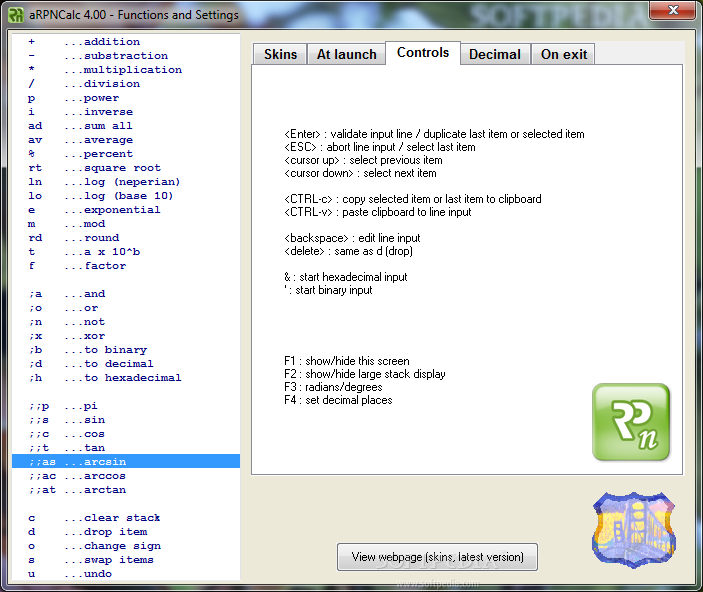The height and width of the screenshot is (592, 703).
Task: Select the 'rd ...round' row
Action: click(x=126, y=238)
